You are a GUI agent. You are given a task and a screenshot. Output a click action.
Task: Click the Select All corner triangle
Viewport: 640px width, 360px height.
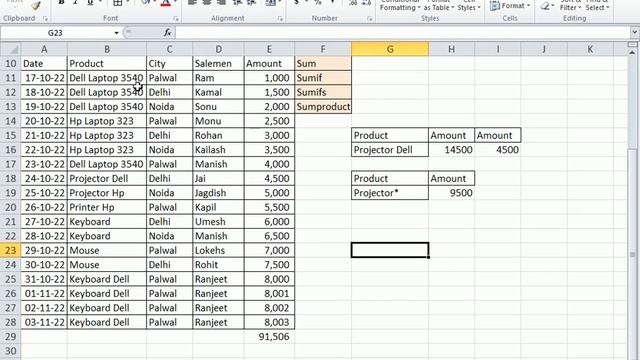(x=11, y=49)
